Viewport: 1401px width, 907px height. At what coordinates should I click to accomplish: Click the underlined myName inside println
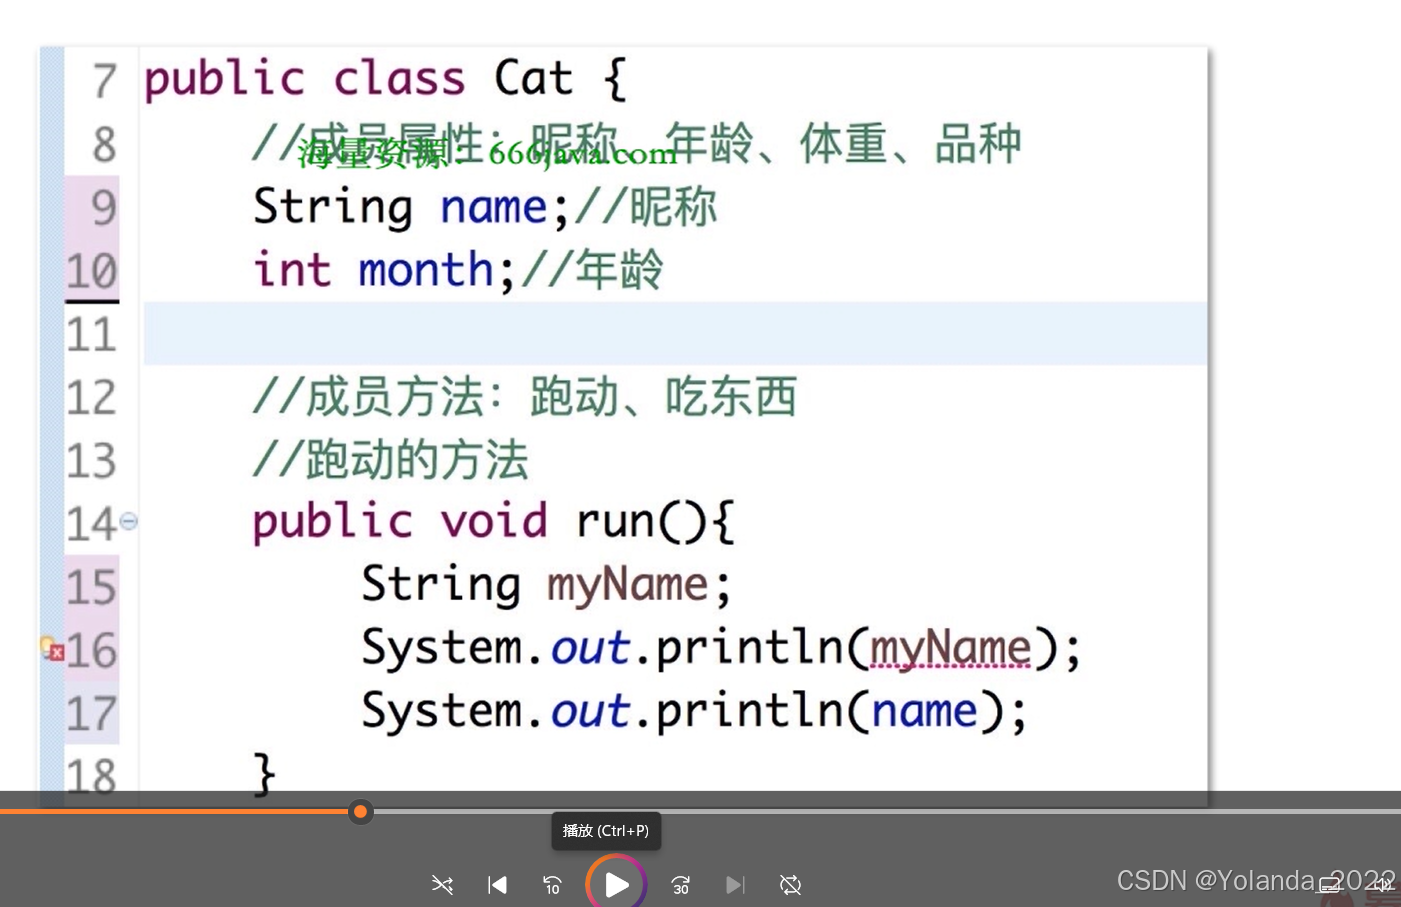(x=950, y=648)
